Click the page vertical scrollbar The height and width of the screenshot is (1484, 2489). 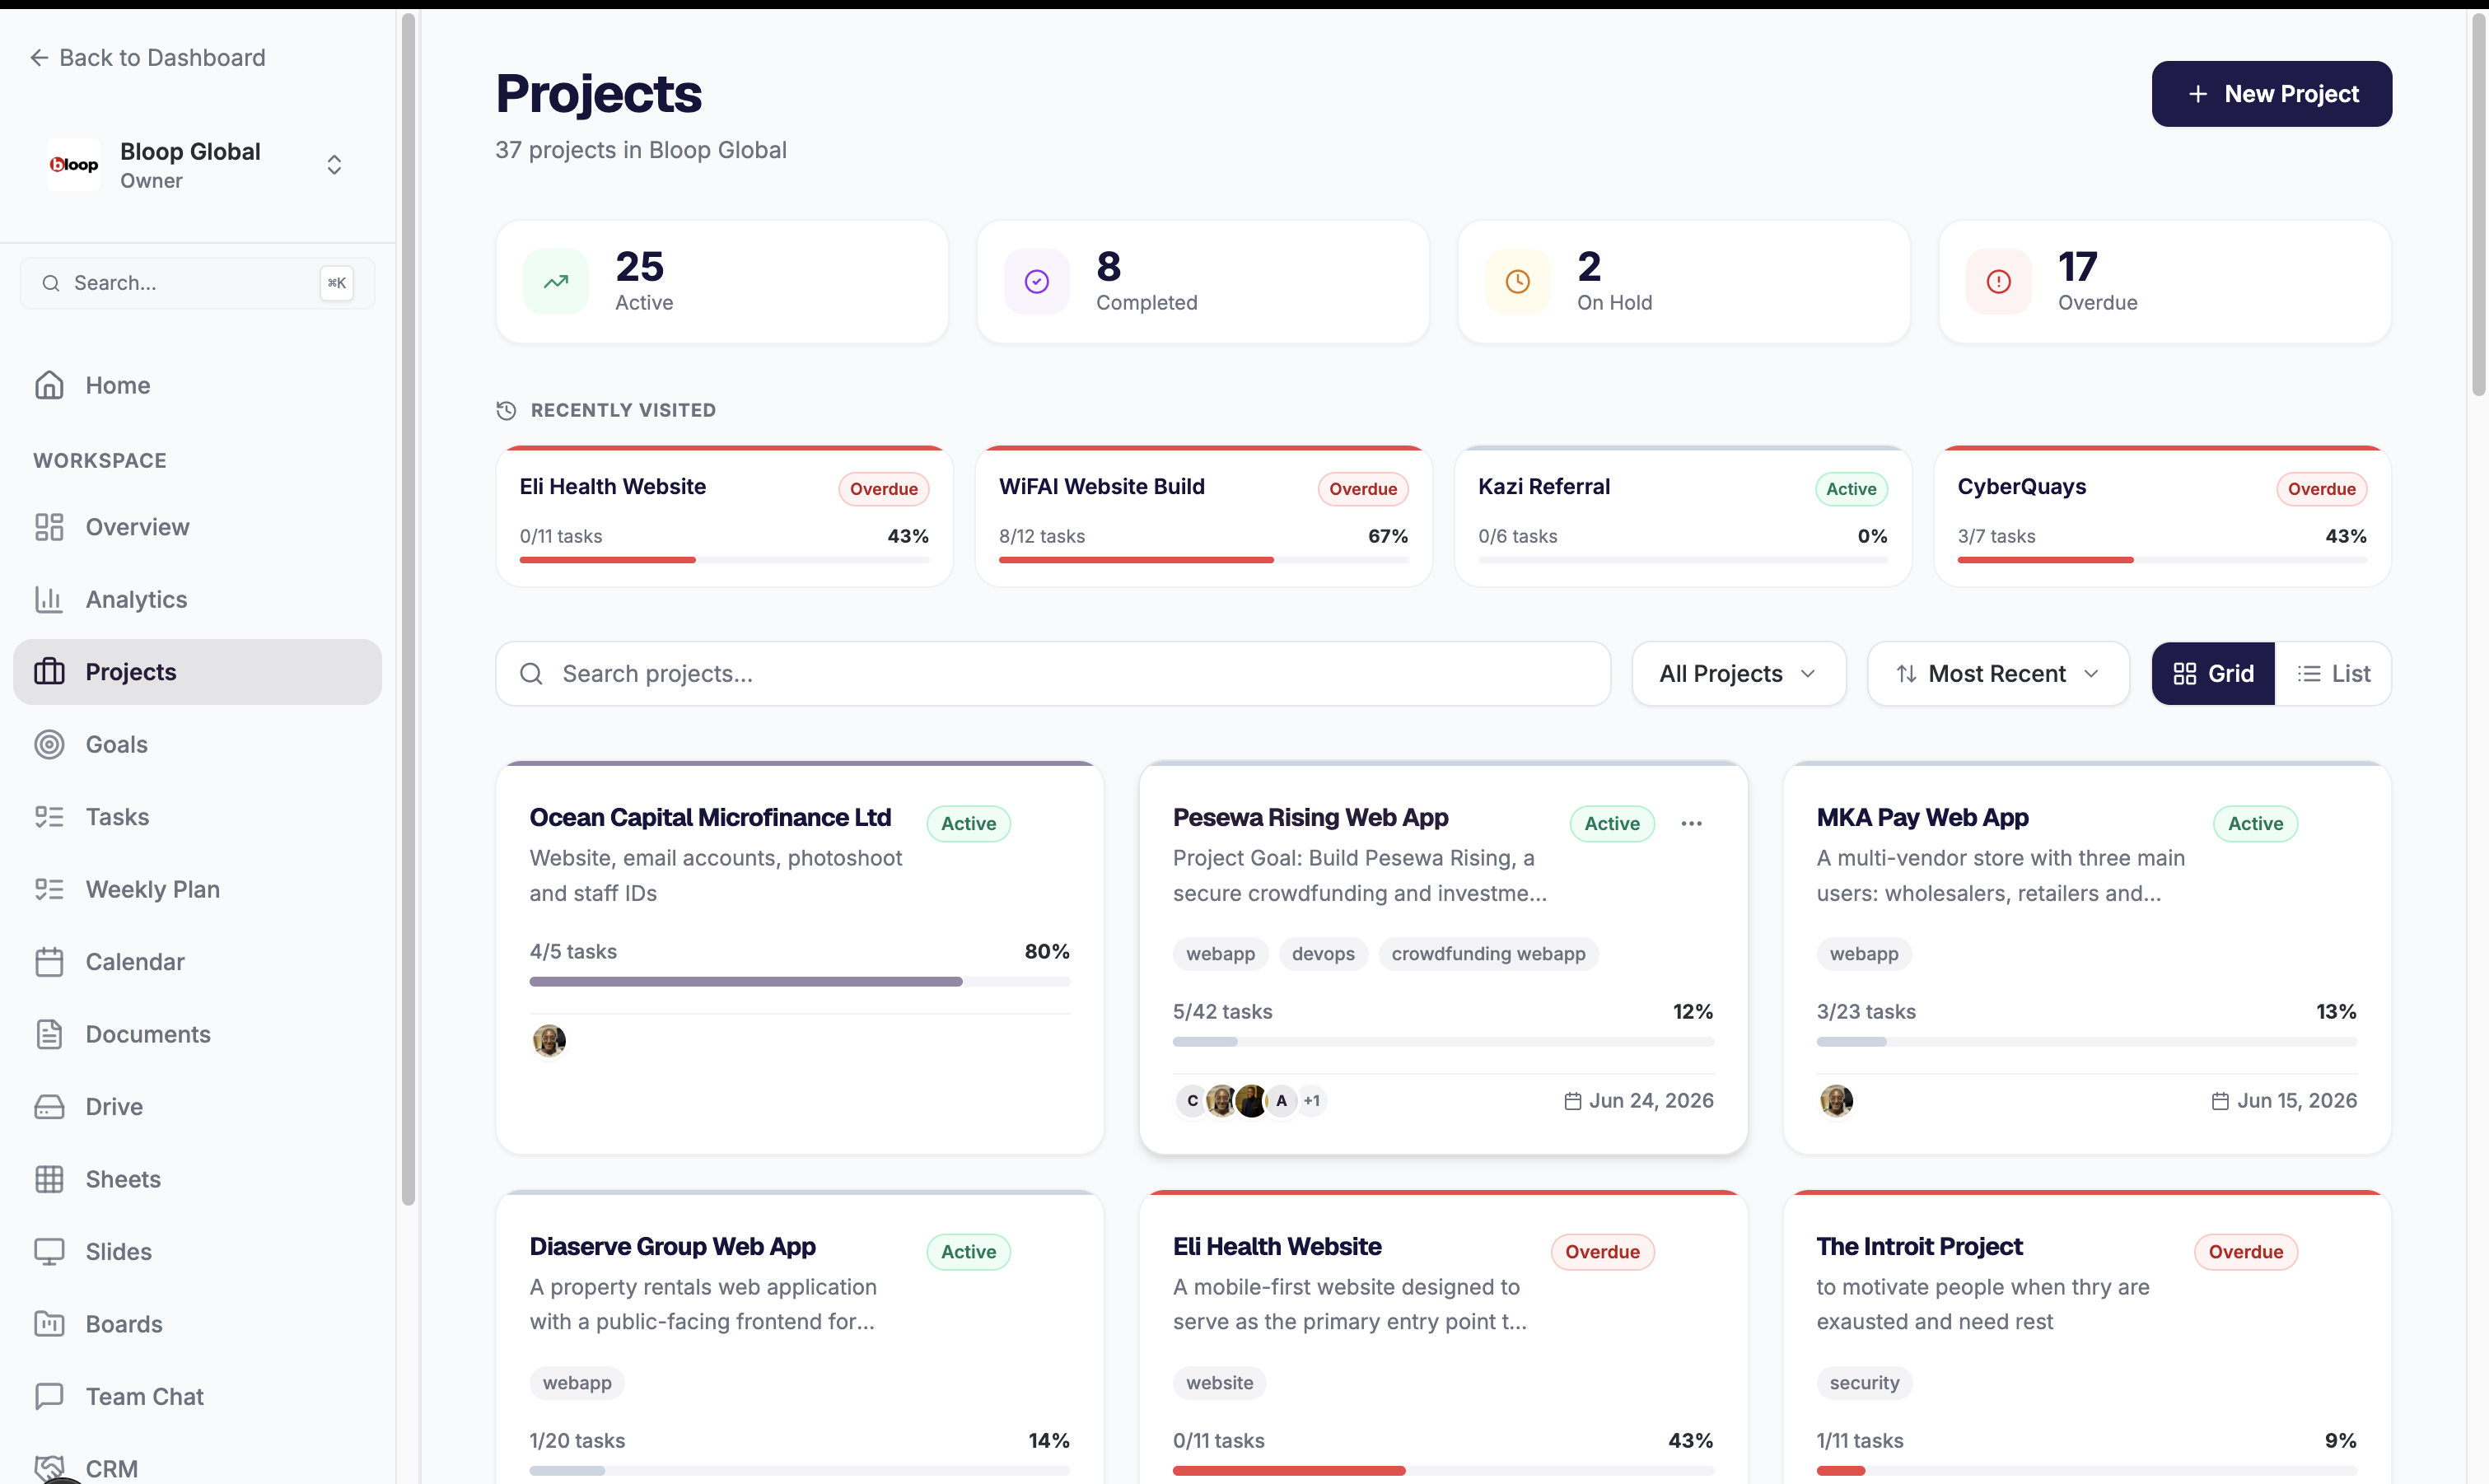[x=2478, y=205]
